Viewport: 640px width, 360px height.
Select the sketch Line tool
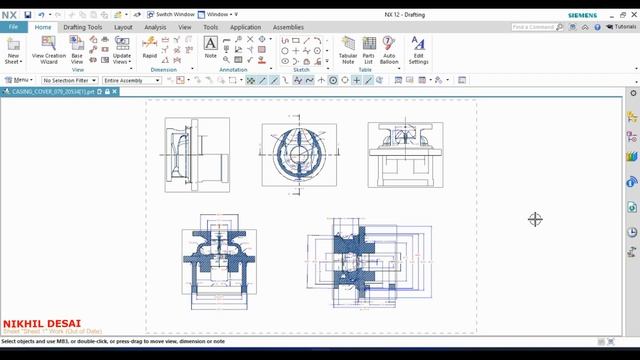pyautogui.click(x=307, y=40)
